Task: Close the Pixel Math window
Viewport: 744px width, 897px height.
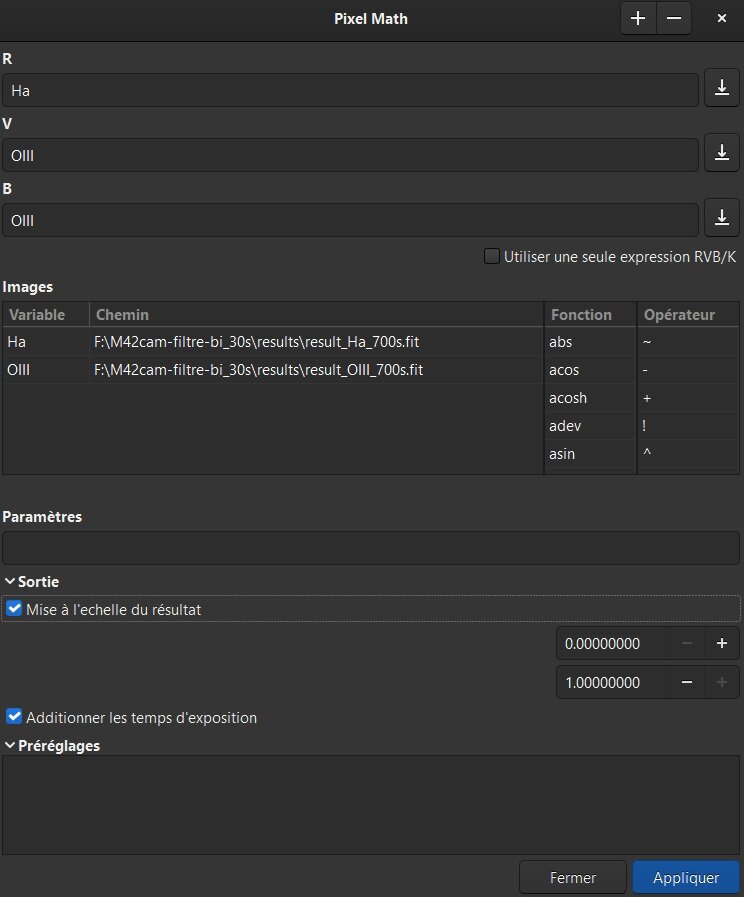Action: click(722, 18)
